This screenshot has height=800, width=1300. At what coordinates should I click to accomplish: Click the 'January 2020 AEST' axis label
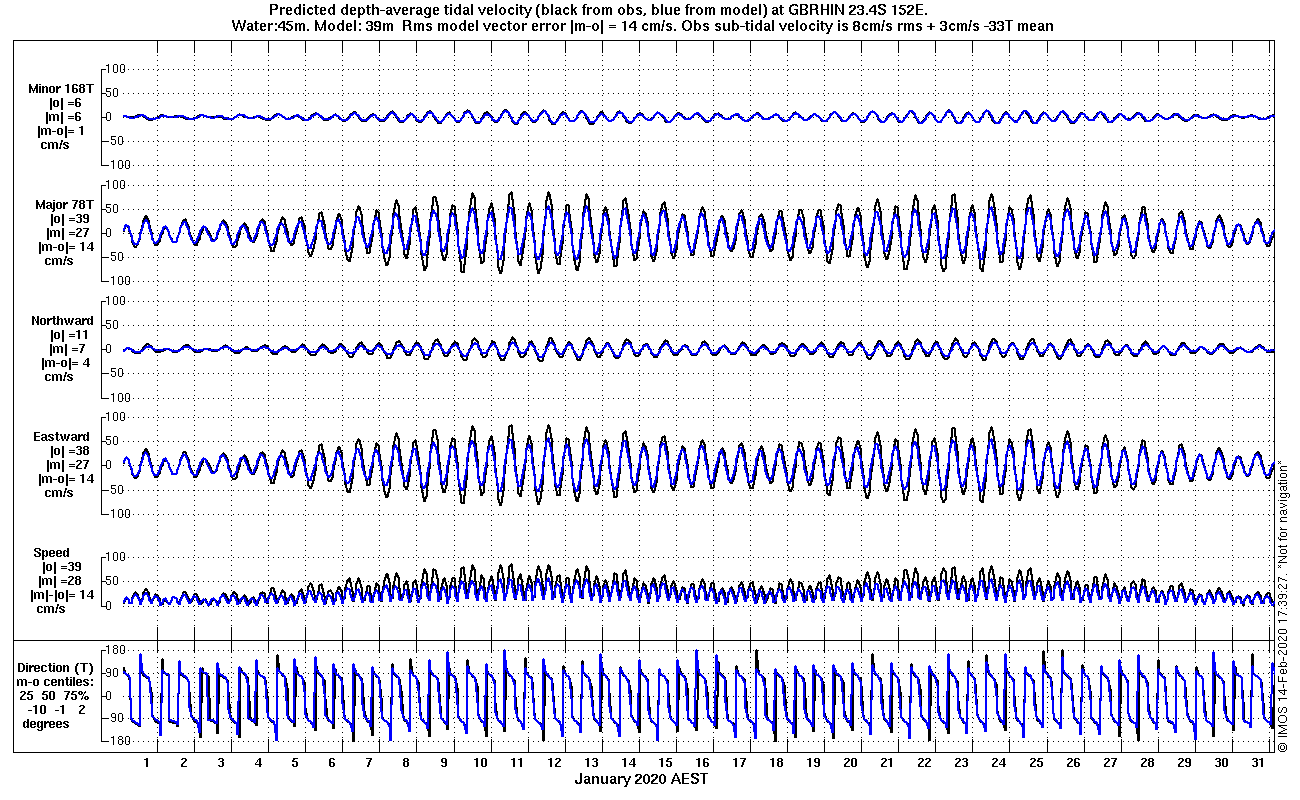pyautogui.click(x=641, y=779)
